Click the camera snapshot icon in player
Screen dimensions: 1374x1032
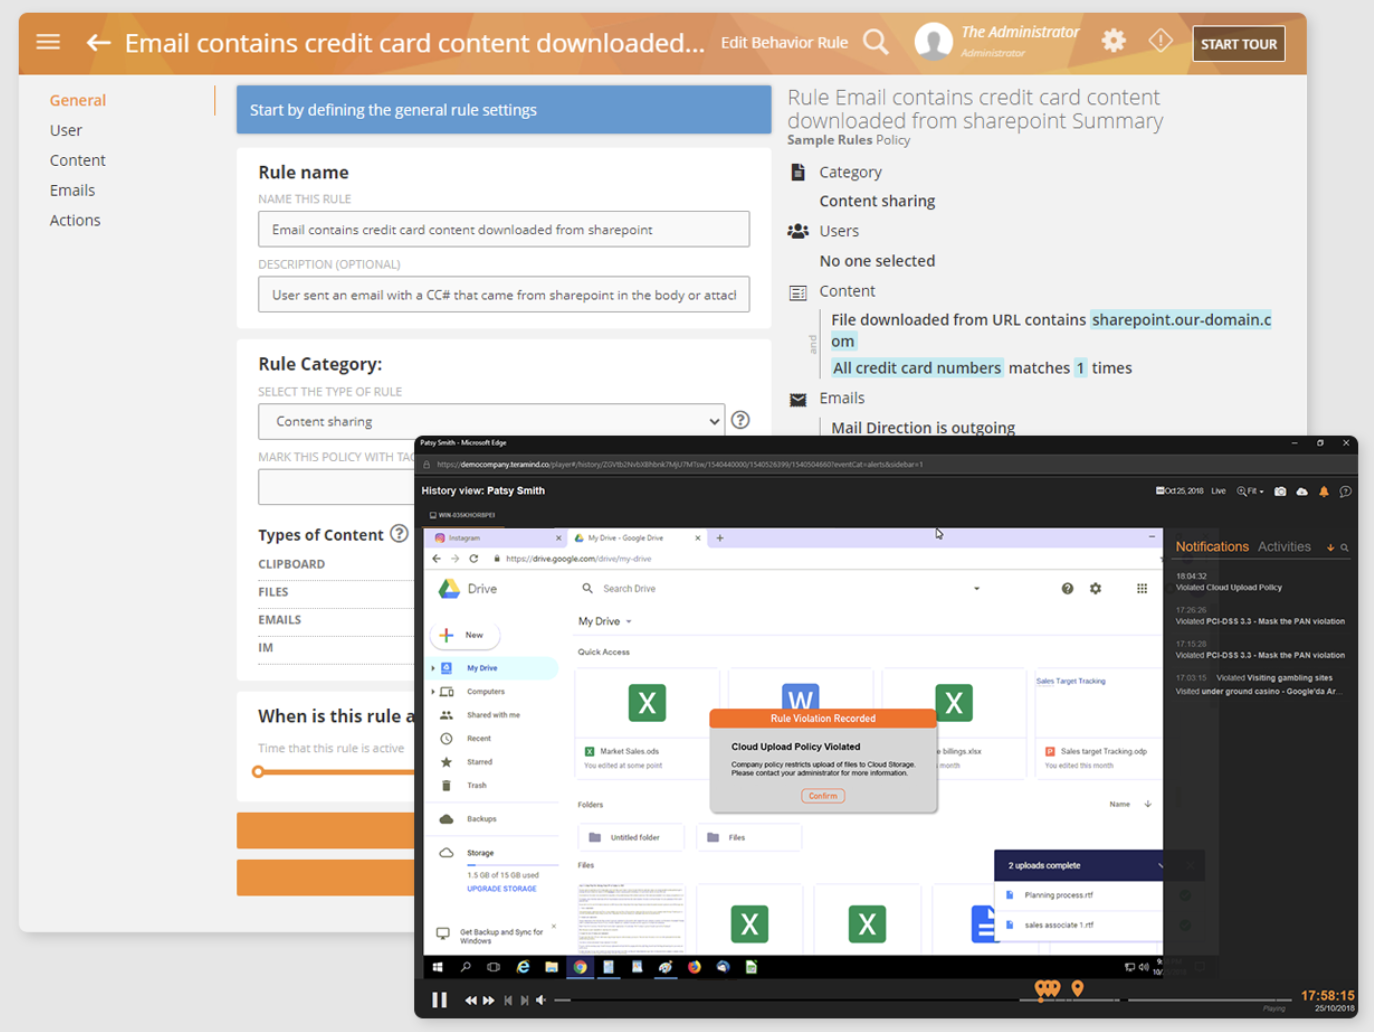point(1280,491)
